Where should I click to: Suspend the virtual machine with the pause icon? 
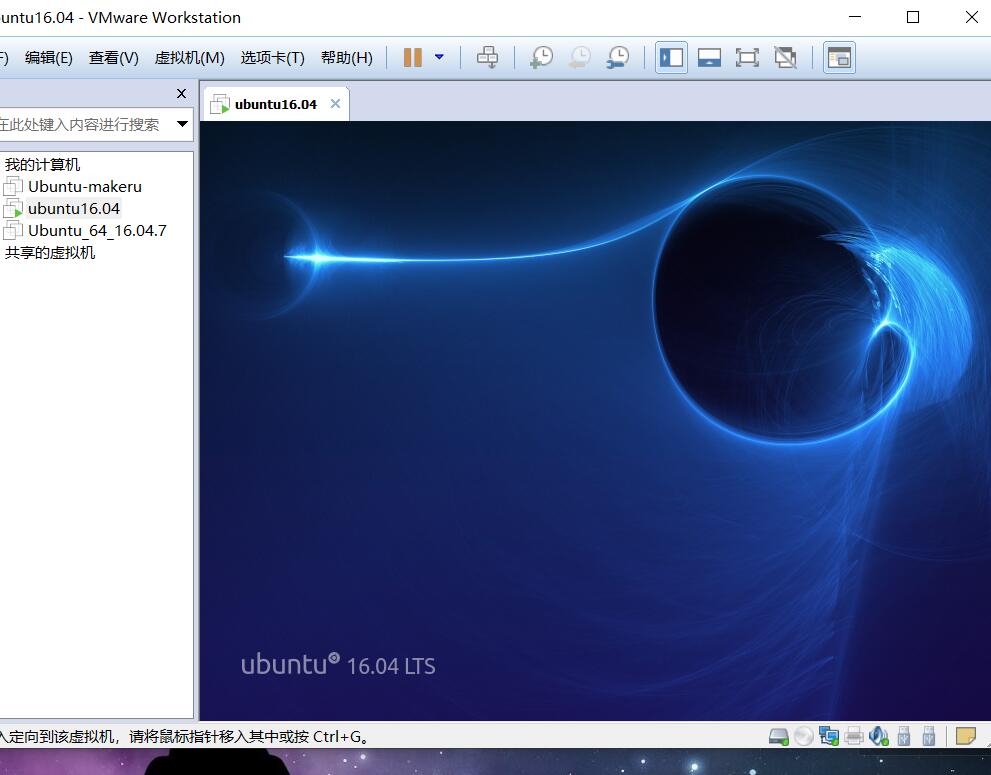click(x=411, y=57)
